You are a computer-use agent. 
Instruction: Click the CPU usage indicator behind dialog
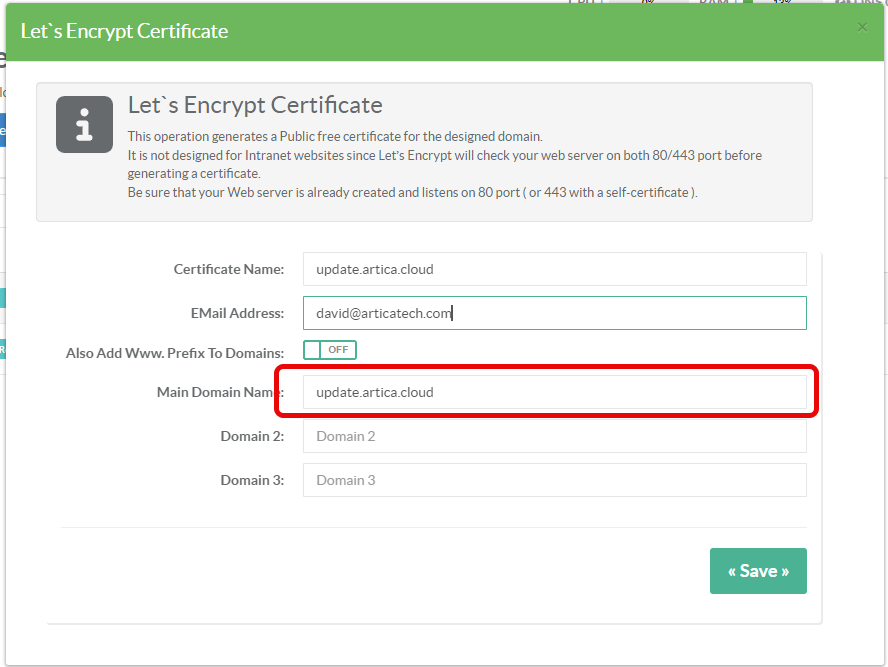(640, 3)
